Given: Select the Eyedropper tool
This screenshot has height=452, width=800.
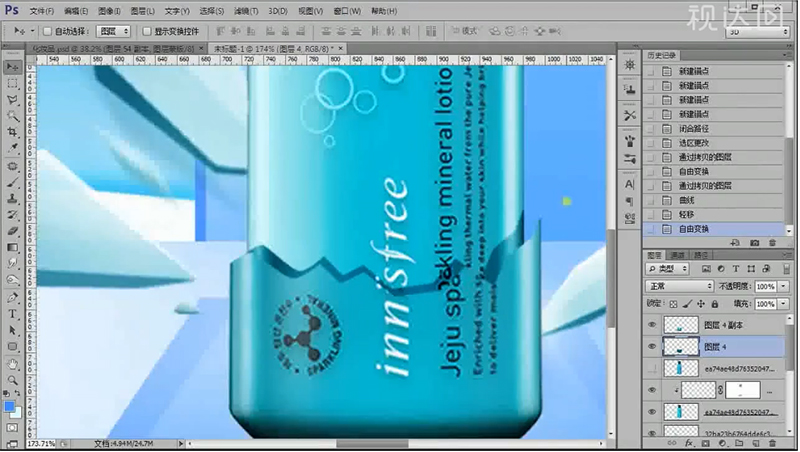Looking at the screenshot, I should (12, 149).
